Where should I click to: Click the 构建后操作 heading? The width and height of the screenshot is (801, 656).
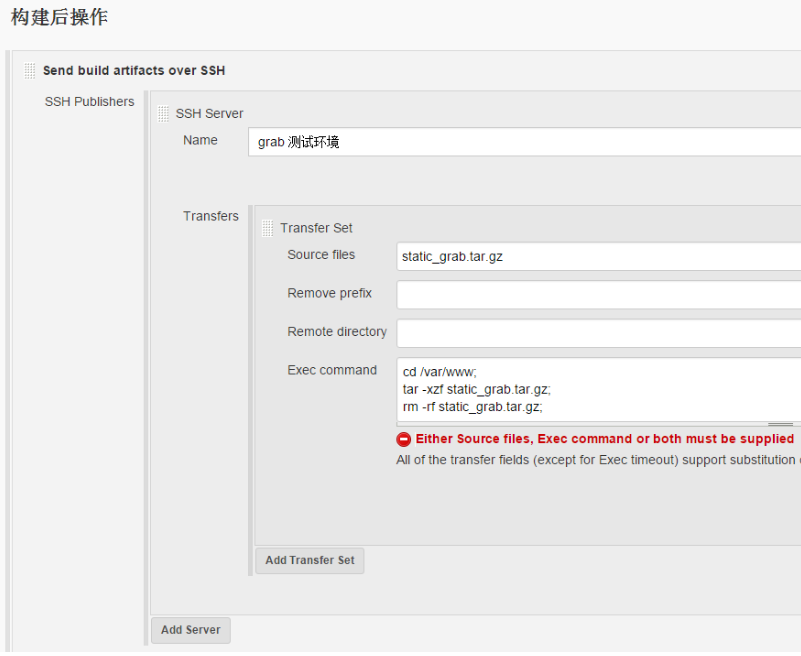pyautogui.click(x=59, y=17)
